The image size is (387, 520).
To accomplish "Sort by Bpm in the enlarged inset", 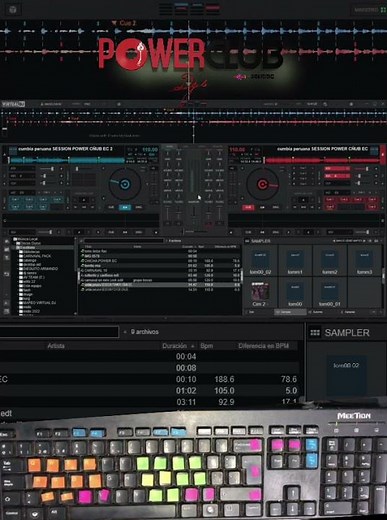I will pyautogui.click(x=207, y=346).
